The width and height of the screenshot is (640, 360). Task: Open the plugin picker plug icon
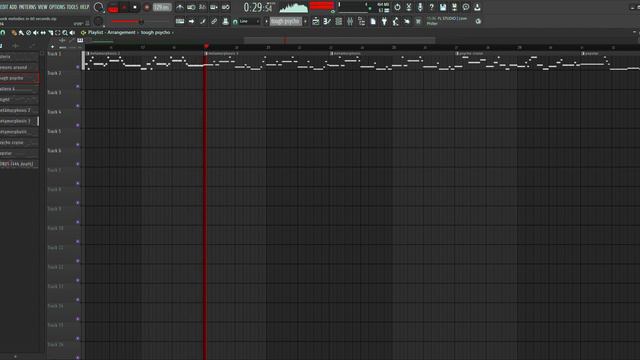384,21
